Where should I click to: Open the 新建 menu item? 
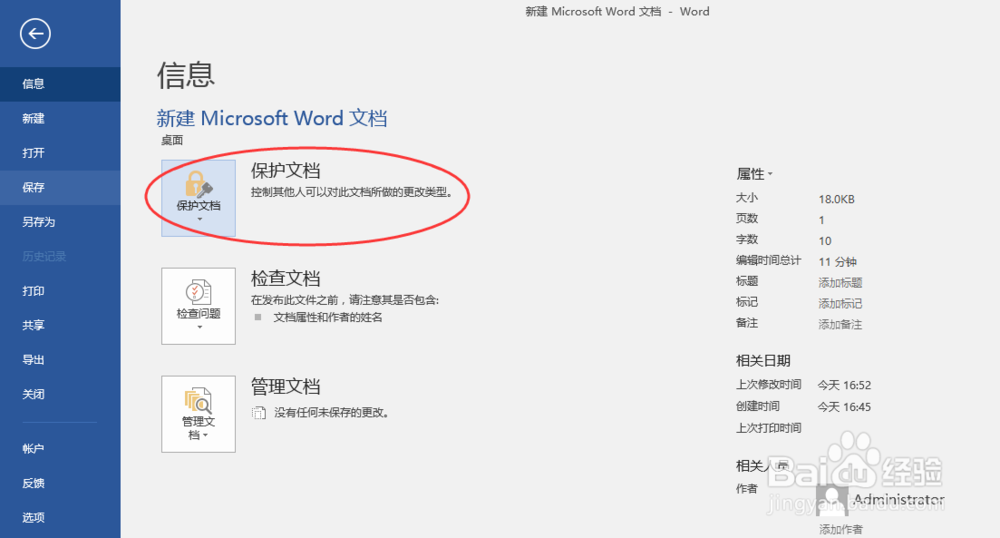pyautogui.click(x=60, y=119)
